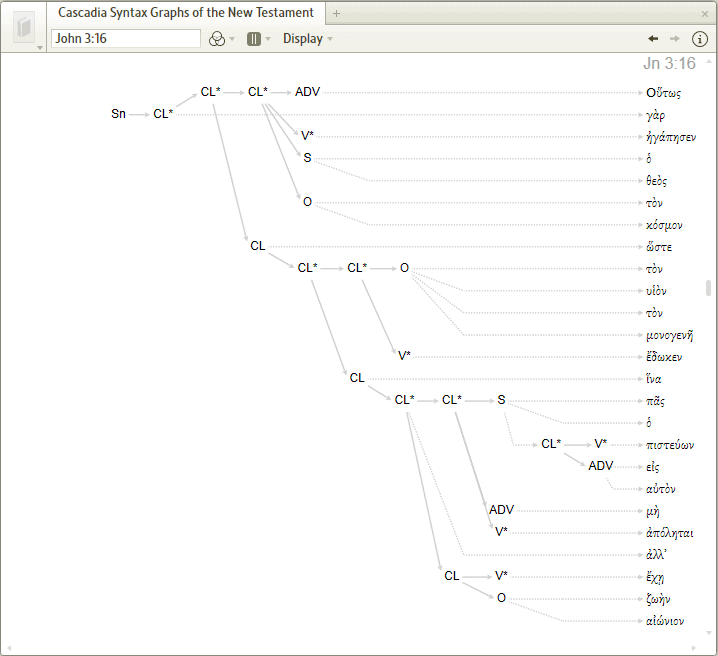Go forward with right arrow

675,39
